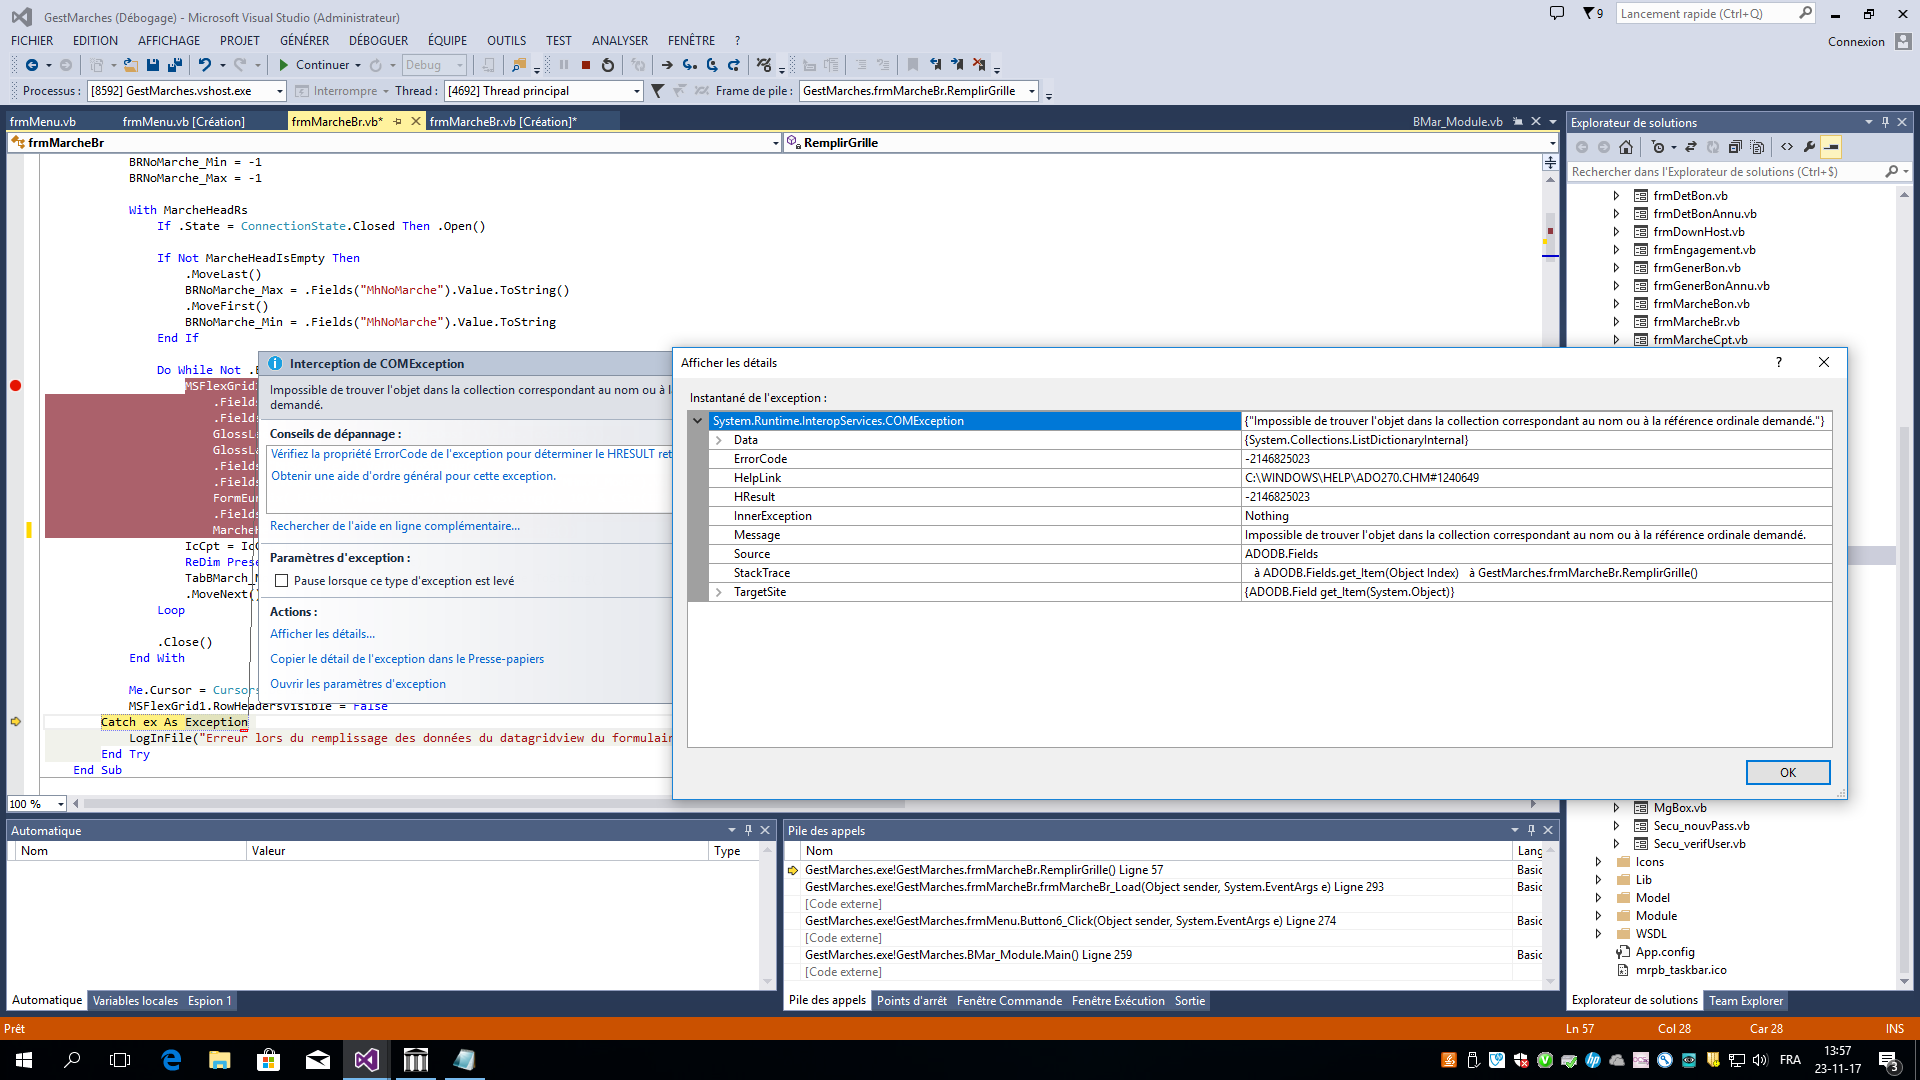Click the Show Next Statement arrow icon
The image size is (1920, 1080).
667,65
